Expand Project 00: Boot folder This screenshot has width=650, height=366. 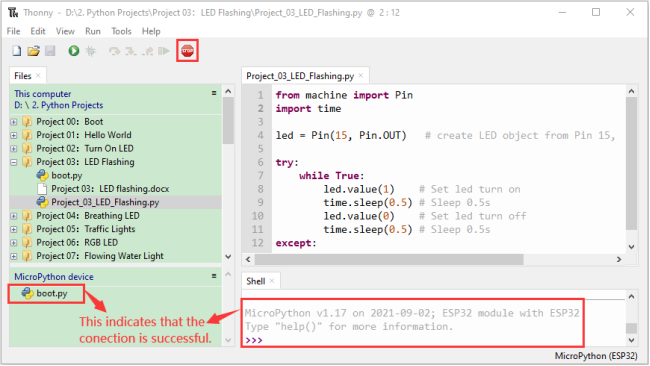coord(14,122)
